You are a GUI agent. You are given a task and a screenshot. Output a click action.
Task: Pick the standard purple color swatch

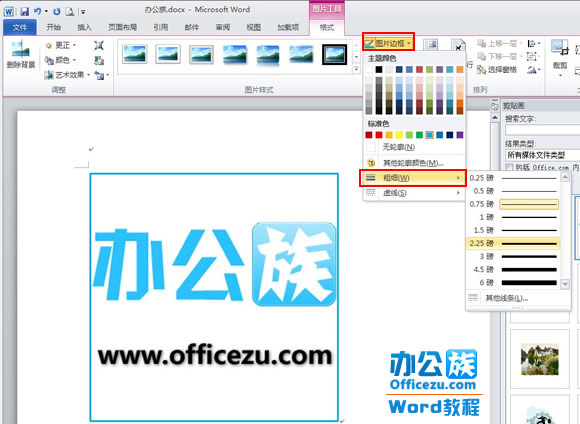460,135
